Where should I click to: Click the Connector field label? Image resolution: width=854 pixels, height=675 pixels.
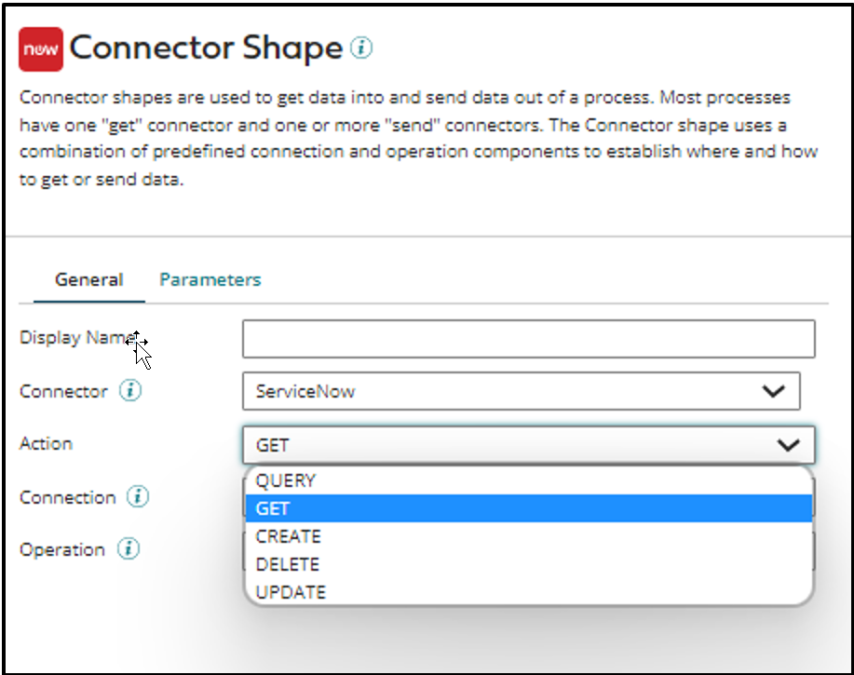63,392
